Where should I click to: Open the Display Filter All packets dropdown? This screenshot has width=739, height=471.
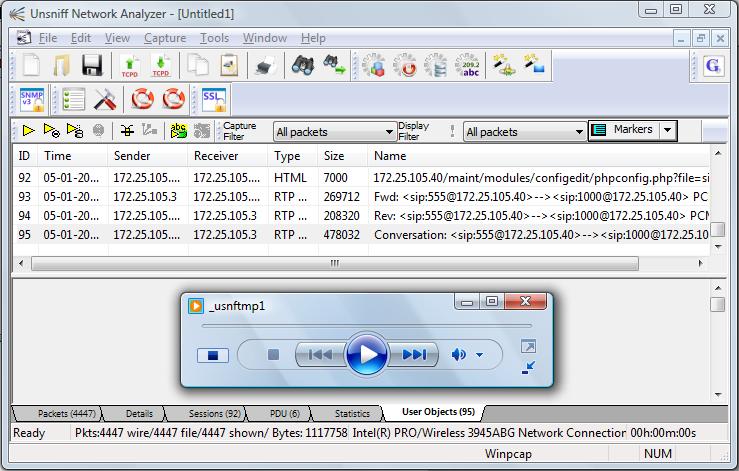(x=525, y=132)
